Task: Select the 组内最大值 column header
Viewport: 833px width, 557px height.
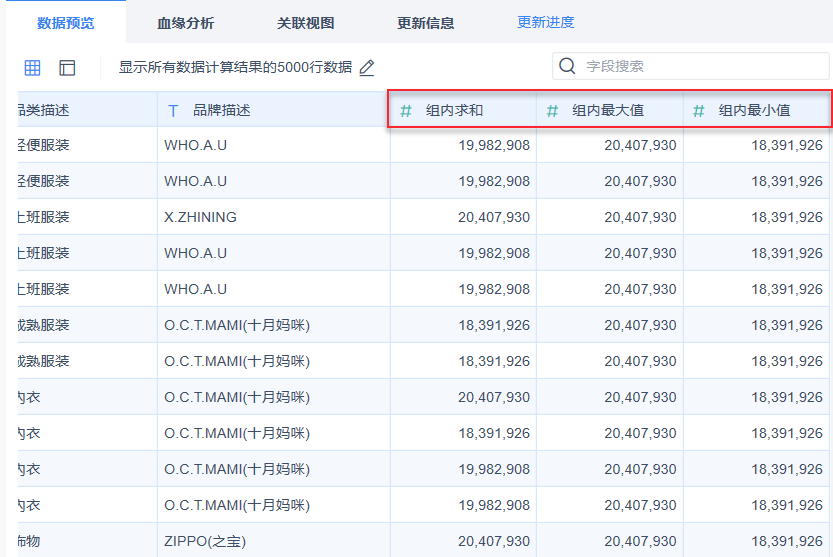Action: pyautogui.click(x=608, y=110)
